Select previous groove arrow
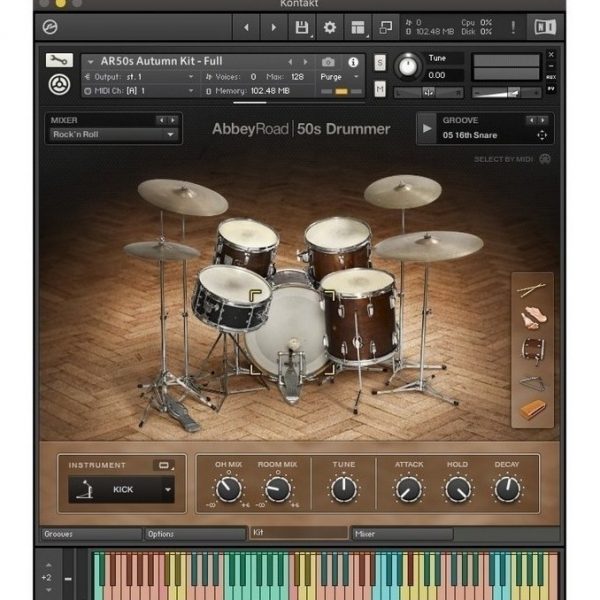The image size is (600, 600). click(x=532, y=120)
